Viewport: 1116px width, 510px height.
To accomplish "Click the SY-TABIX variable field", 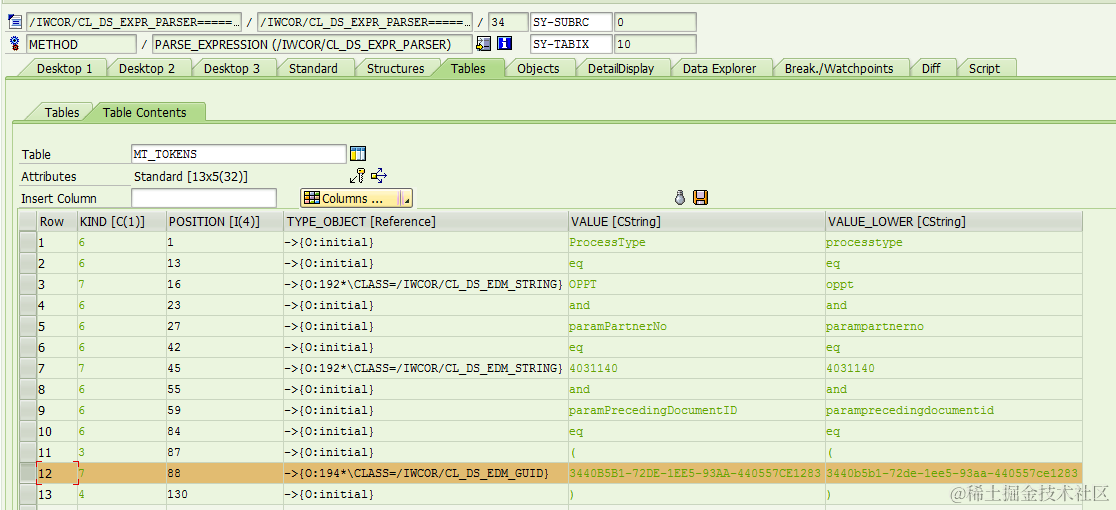I will click(572, 44).
